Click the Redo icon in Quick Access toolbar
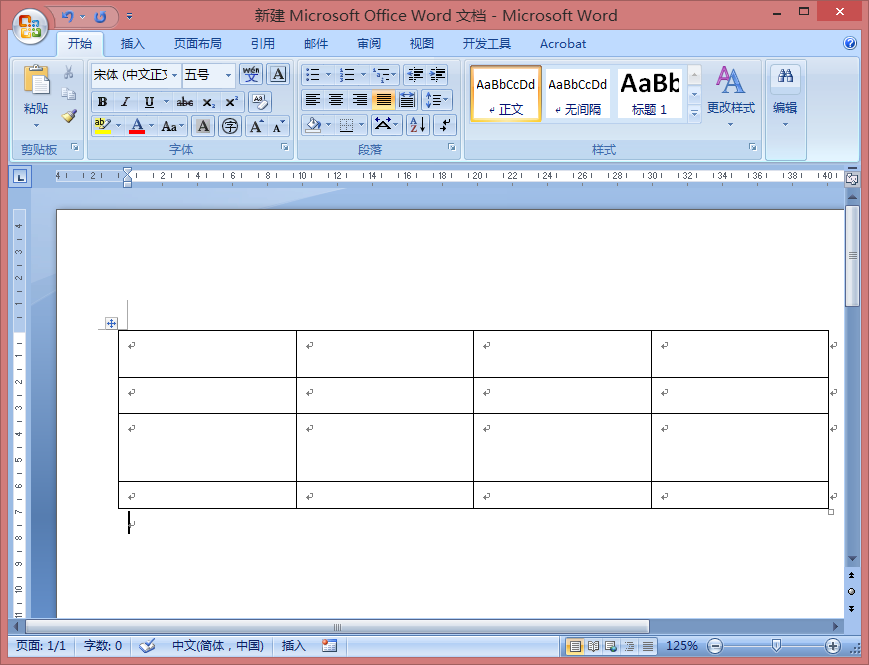869x665 pixels. [x=100, y=17]
